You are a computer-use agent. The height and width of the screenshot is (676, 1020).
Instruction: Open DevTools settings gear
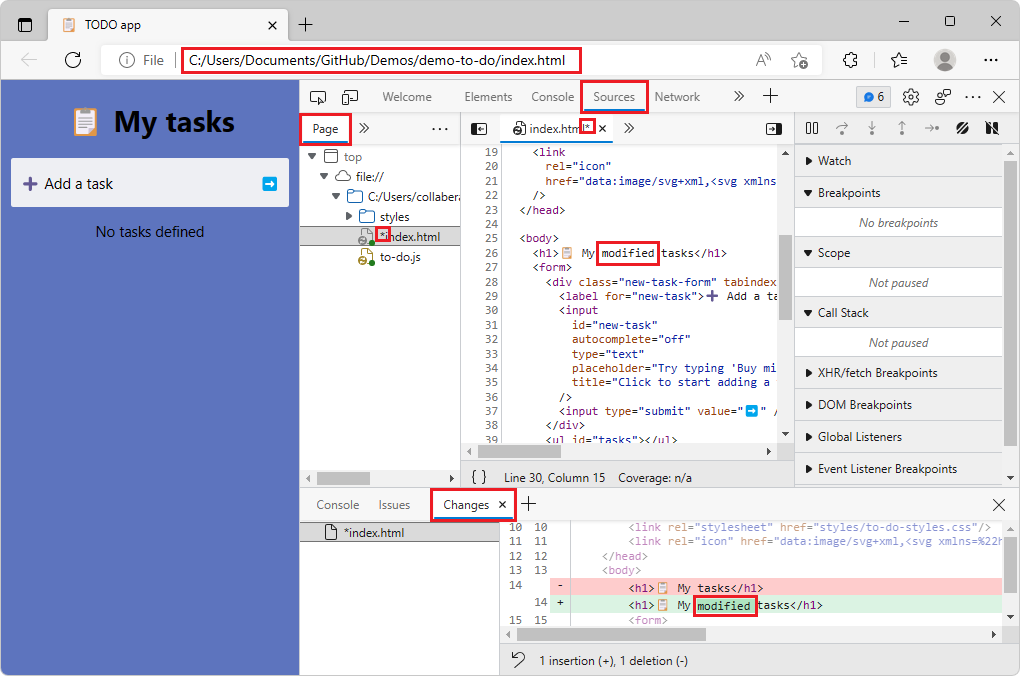pyautogui.click(x=910, y=97)
